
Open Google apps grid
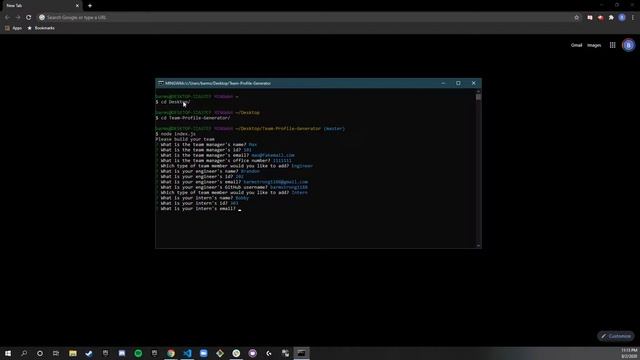pos(613,45)
